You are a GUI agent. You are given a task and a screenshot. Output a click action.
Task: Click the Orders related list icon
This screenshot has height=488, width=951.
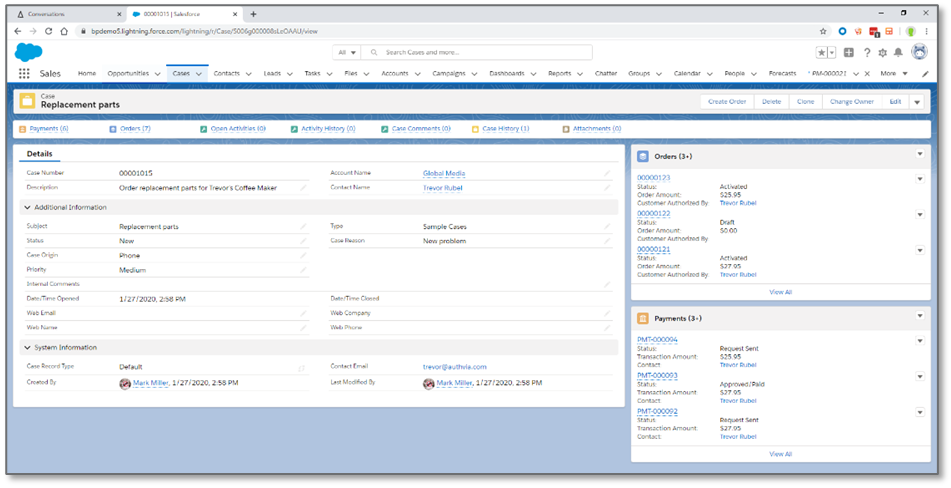pyautogui.click(x=643, y=156)
